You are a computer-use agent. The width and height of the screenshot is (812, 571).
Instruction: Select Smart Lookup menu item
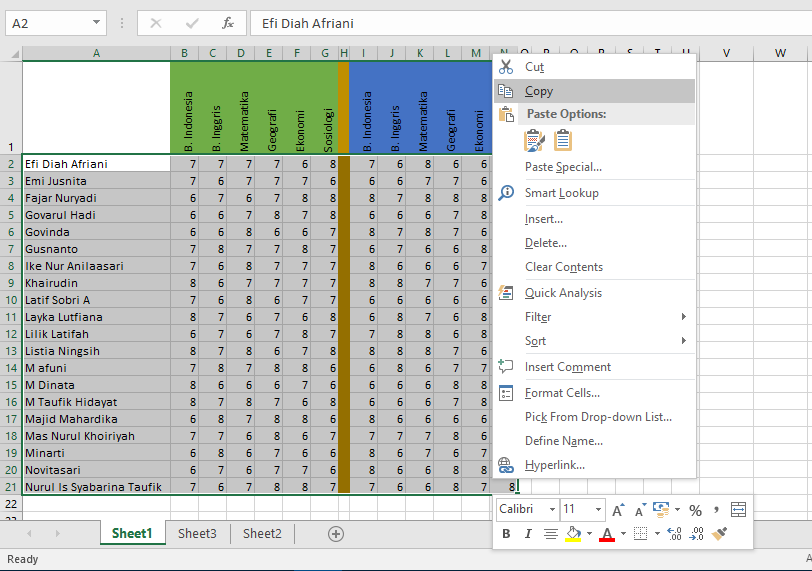pyautogui.click(x=594, y=193)
